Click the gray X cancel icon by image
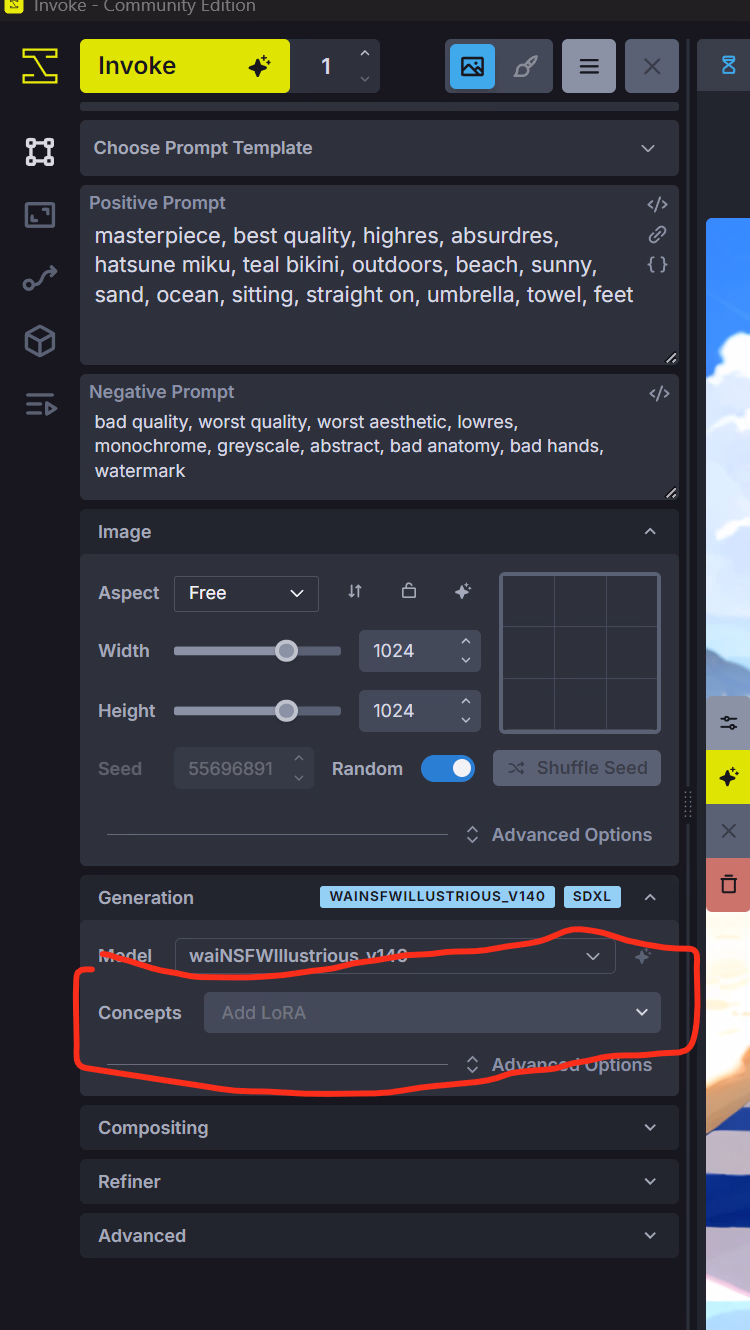 [728, 831]
